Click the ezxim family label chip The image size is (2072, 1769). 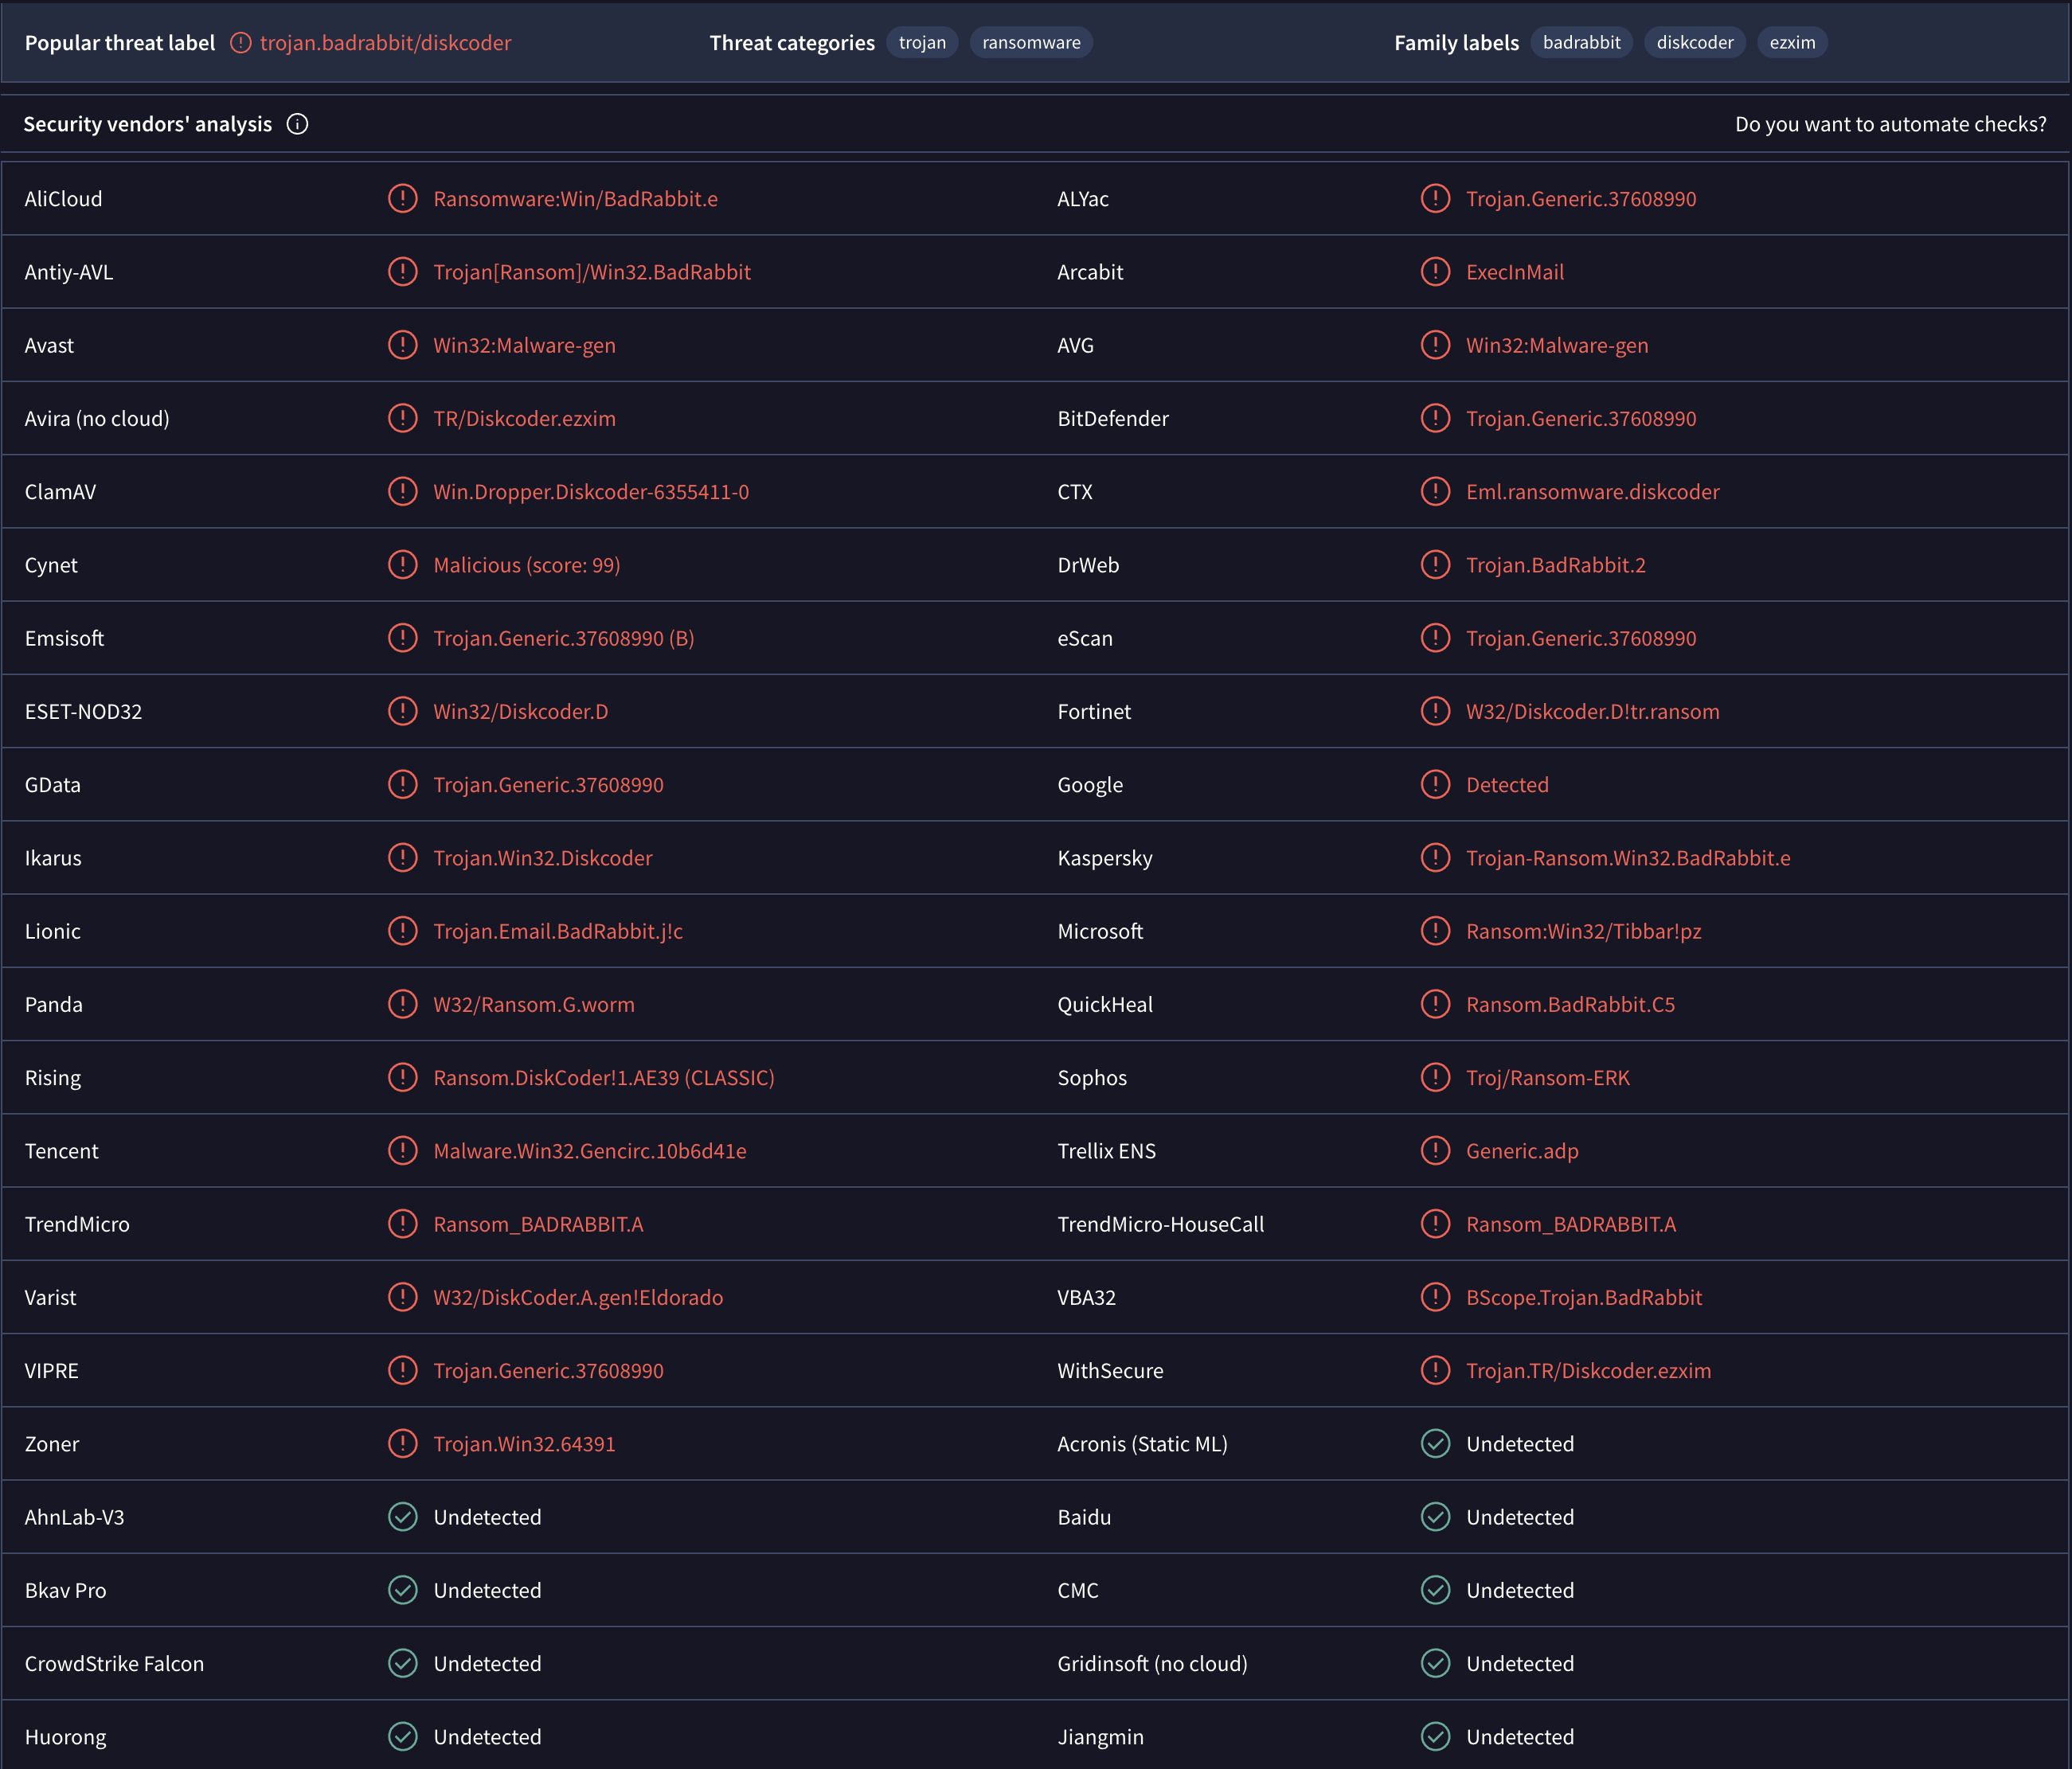click(x=1792, y=43)
